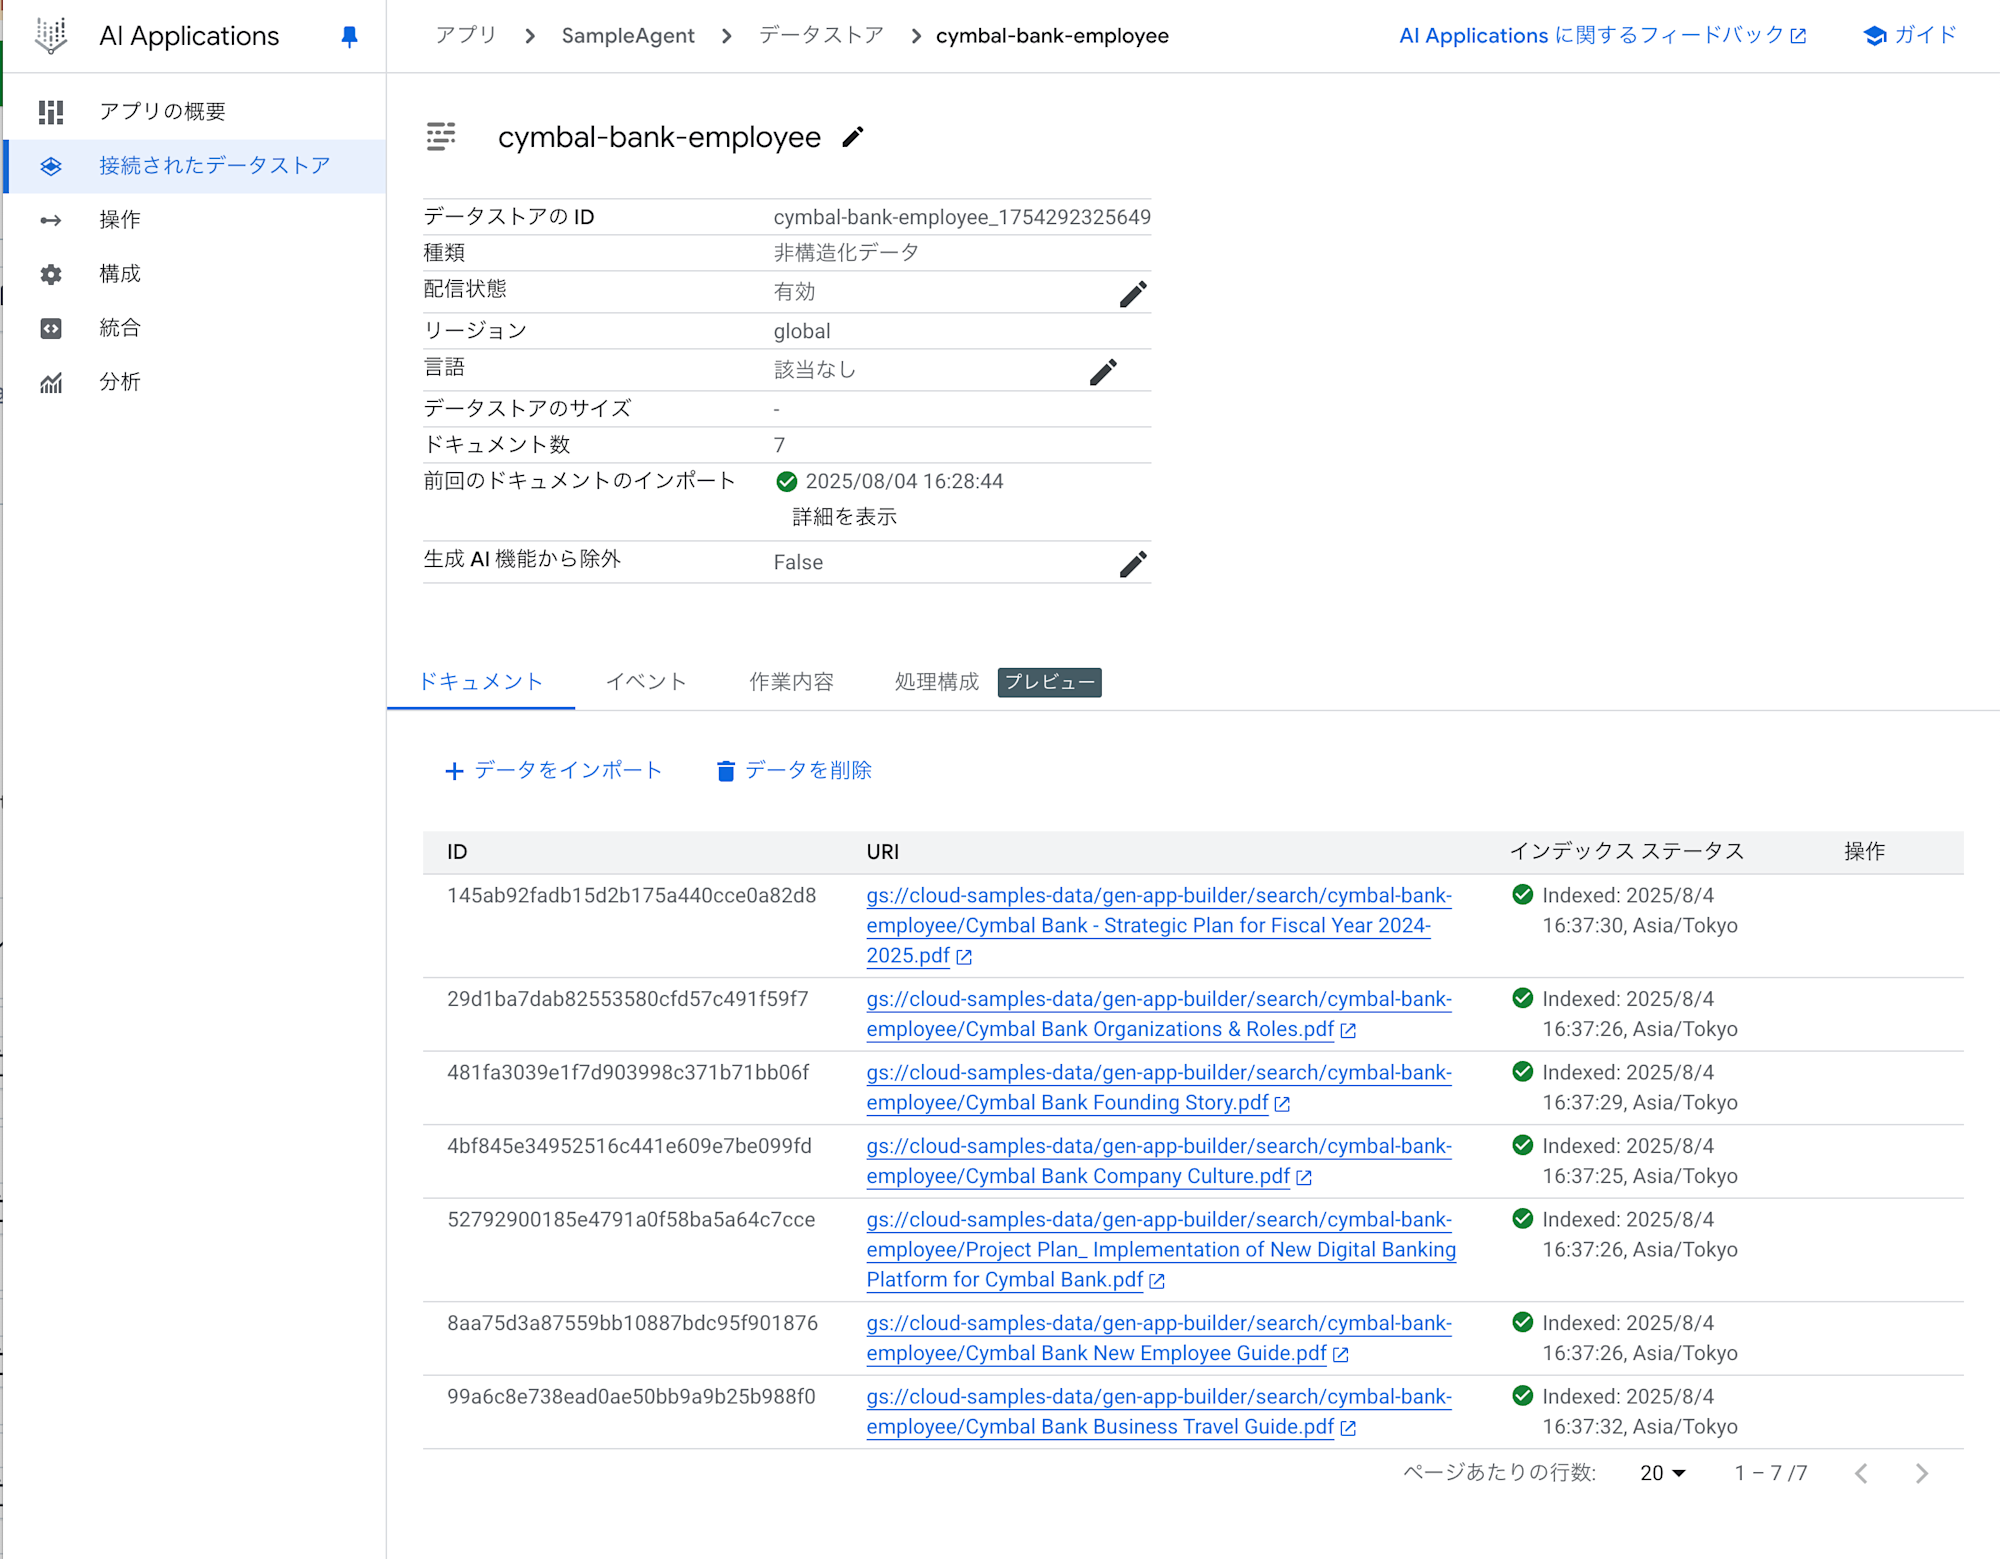2000x1559 pixels.
Task: Switch to 作業内容 tab
Action: tap(791, 682)
